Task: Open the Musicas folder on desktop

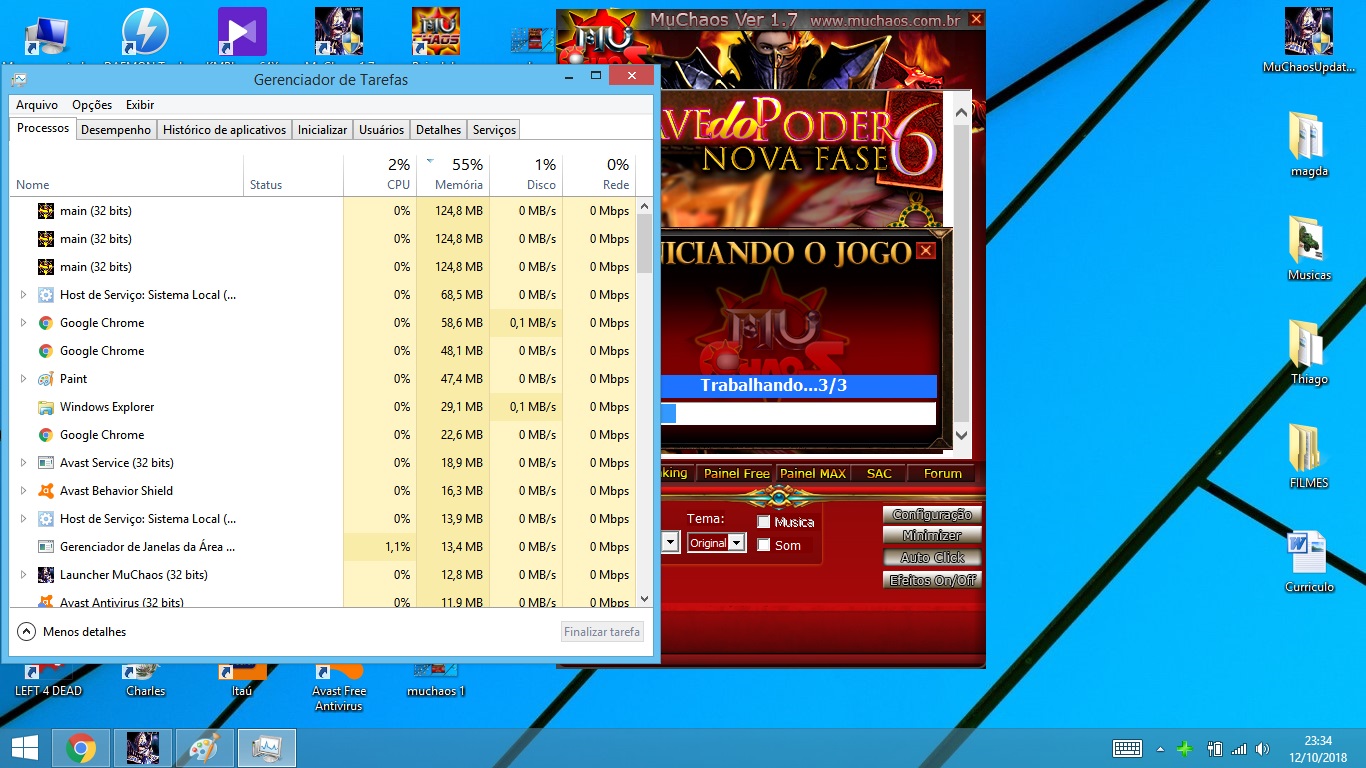Action: [x=1309, y=247]
